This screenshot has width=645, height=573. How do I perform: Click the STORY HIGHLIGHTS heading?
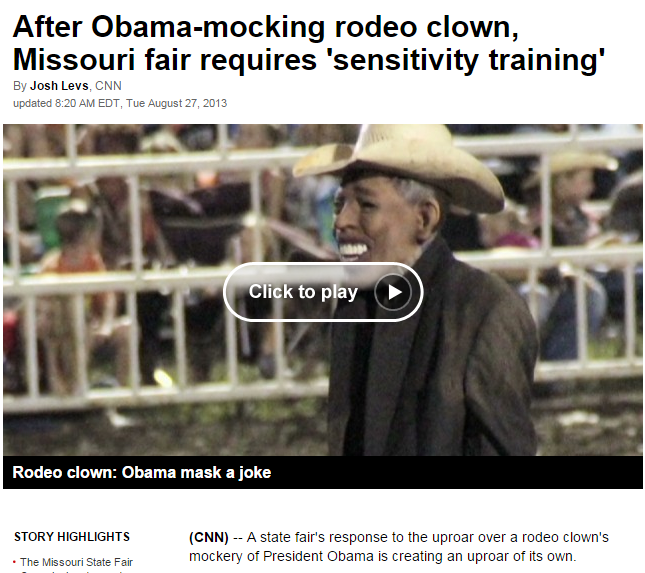pos(72,537)
